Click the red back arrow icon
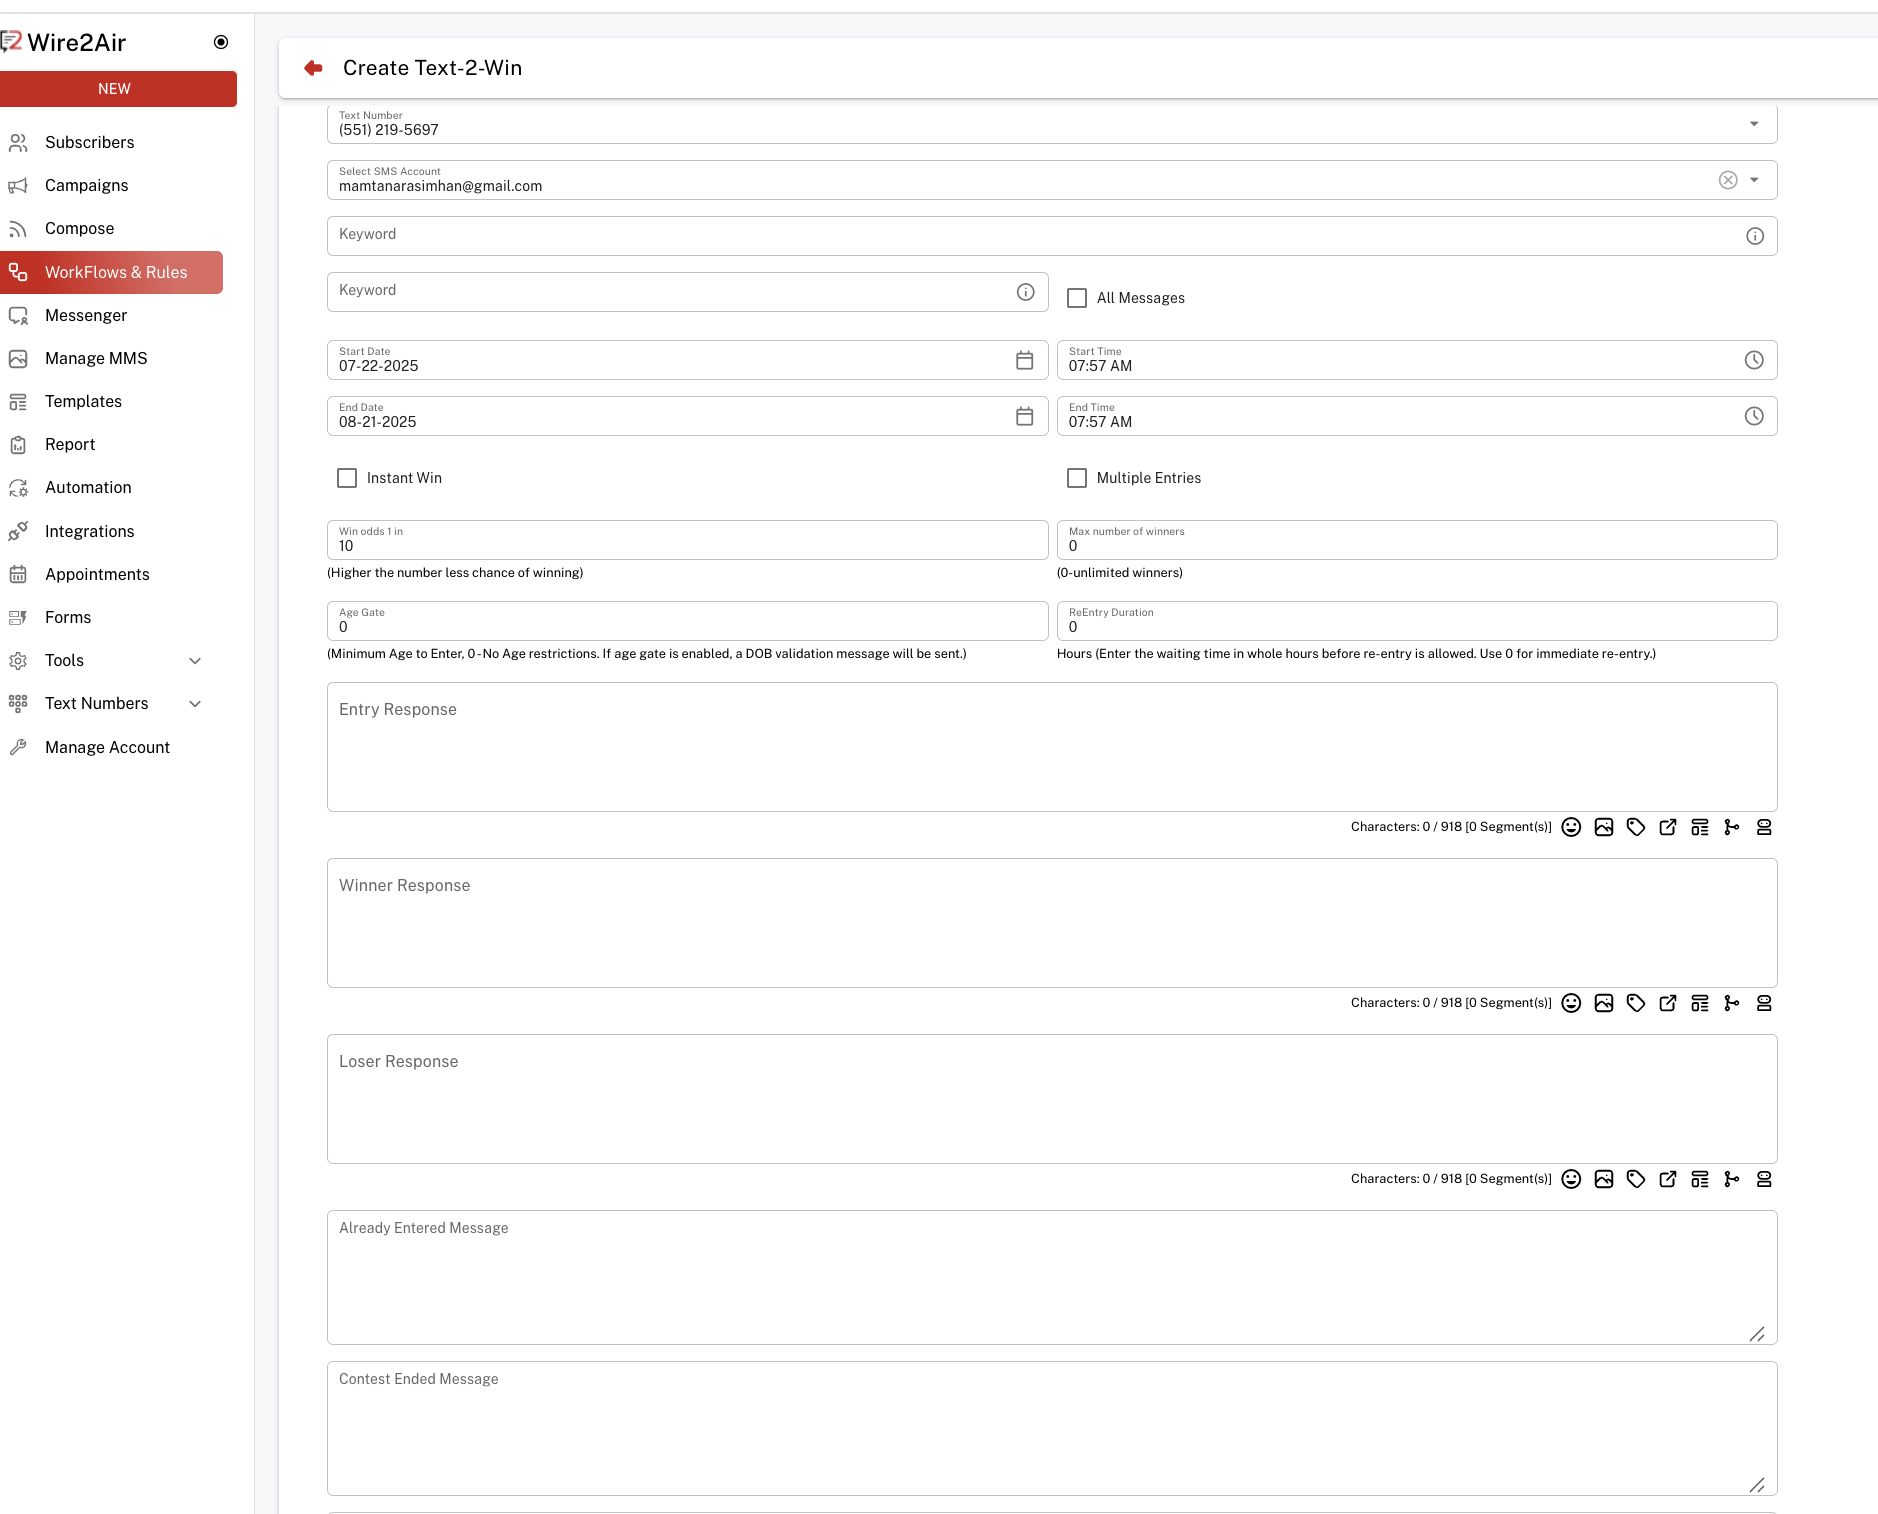The image size is (1878, 1514). (x=313, y=68)
